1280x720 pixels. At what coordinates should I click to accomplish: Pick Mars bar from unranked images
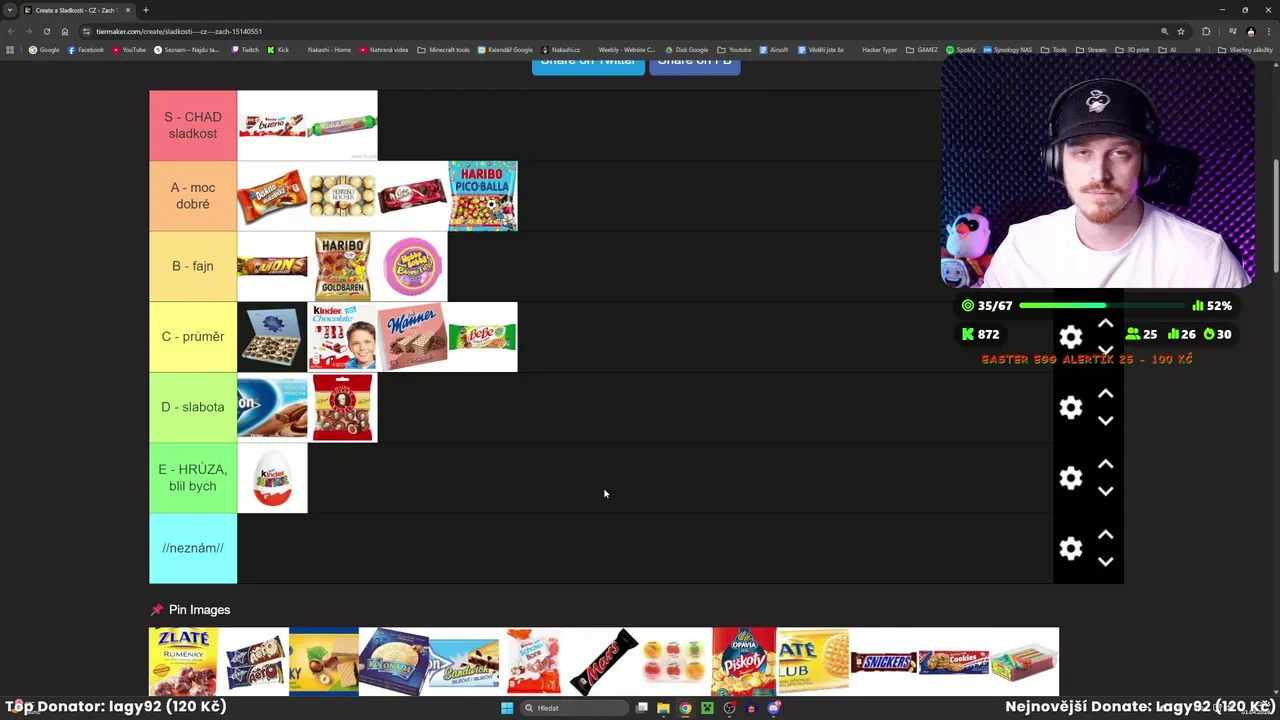pyautogui.click(x=604, y=662)
